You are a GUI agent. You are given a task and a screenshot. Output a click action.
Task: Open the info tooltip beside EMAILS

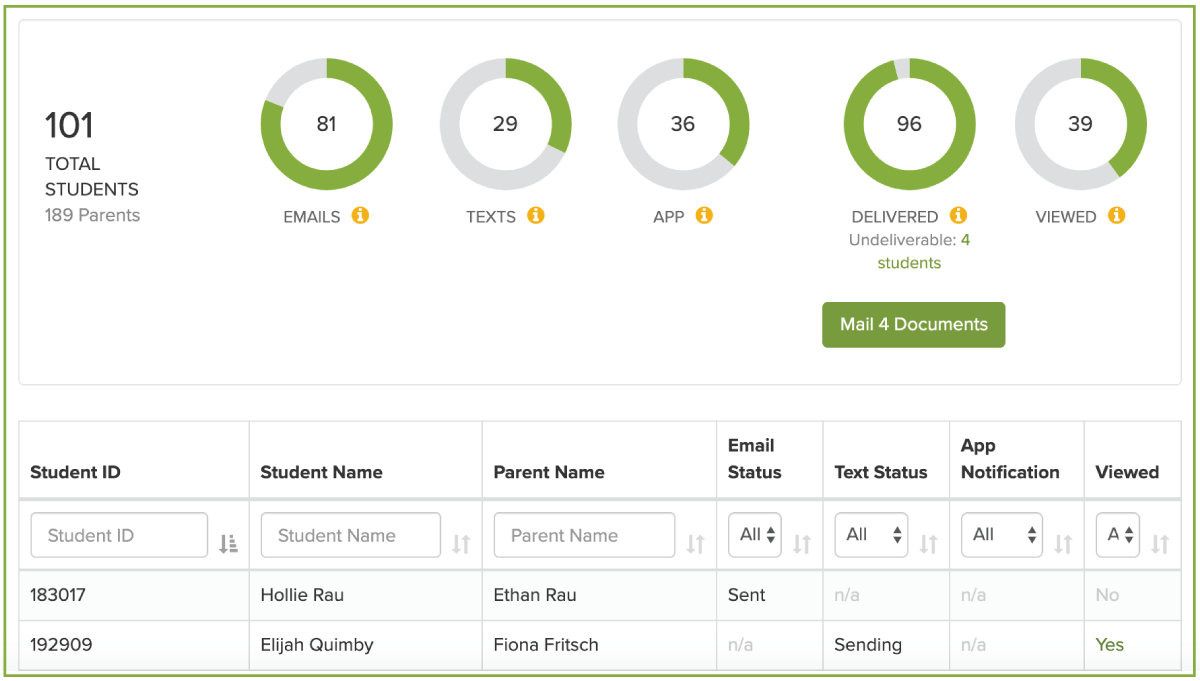pyautogui.click(x=361, y=215)
